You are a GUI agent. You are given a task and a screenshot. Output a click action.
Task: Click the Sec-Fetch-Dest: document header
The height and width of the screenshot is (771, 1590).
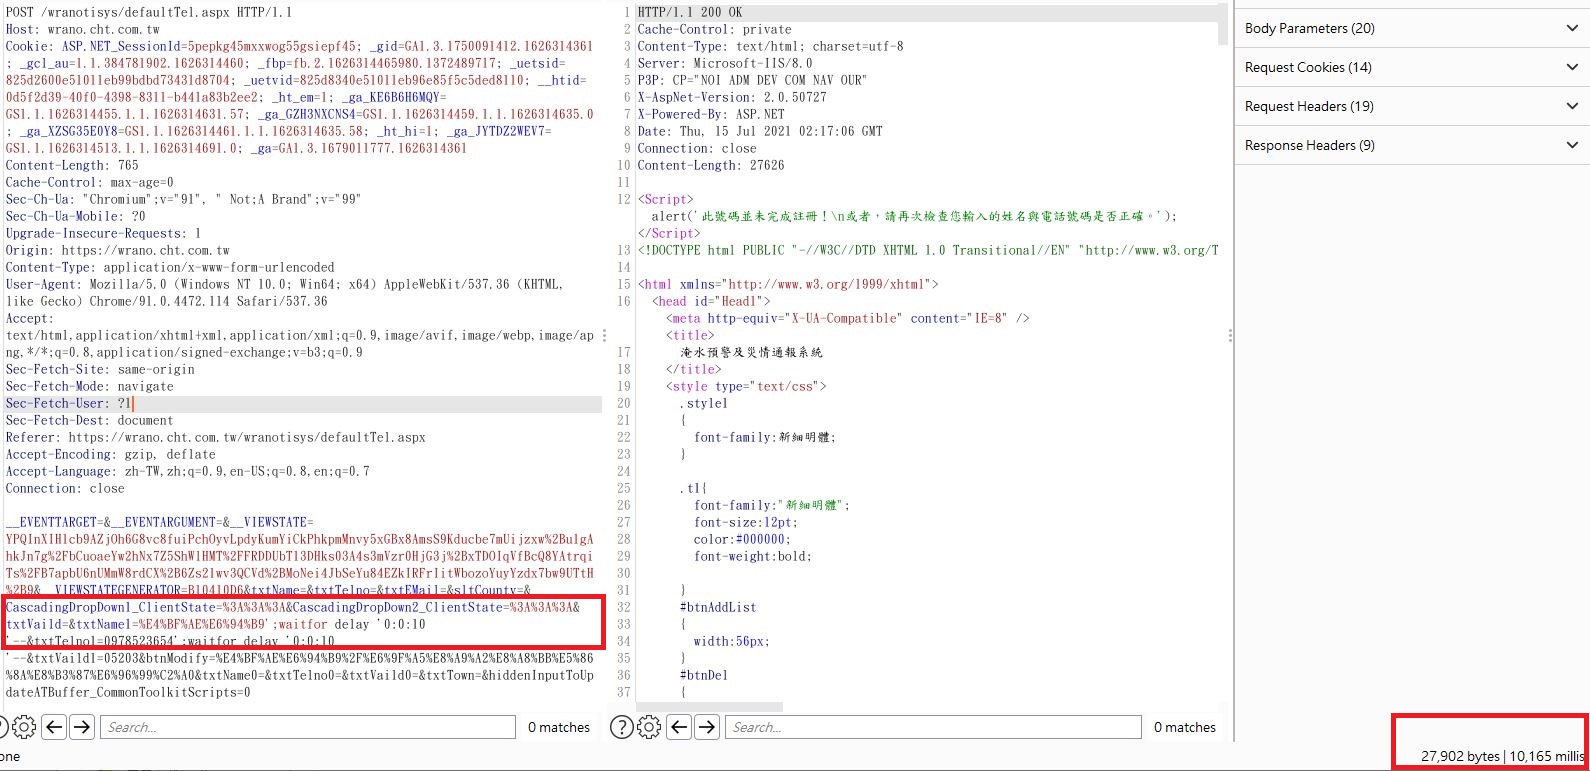[90, 420]
